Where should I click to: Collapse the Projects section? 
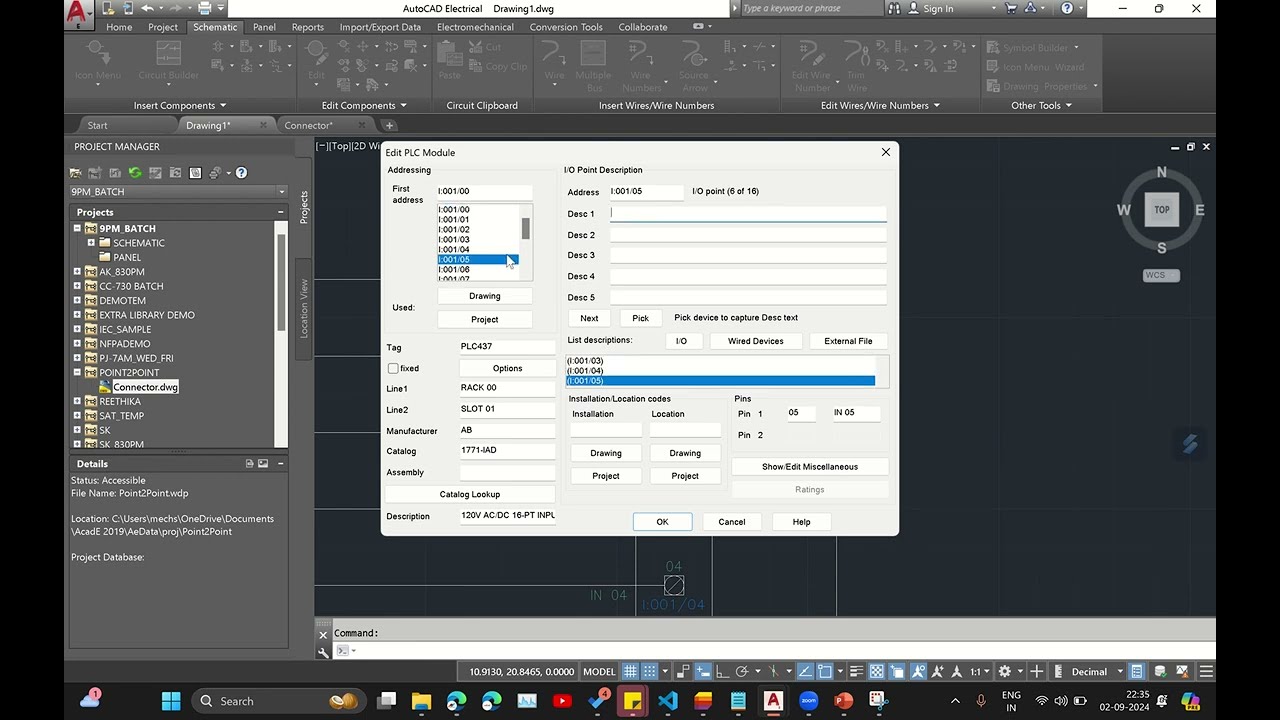280,212
